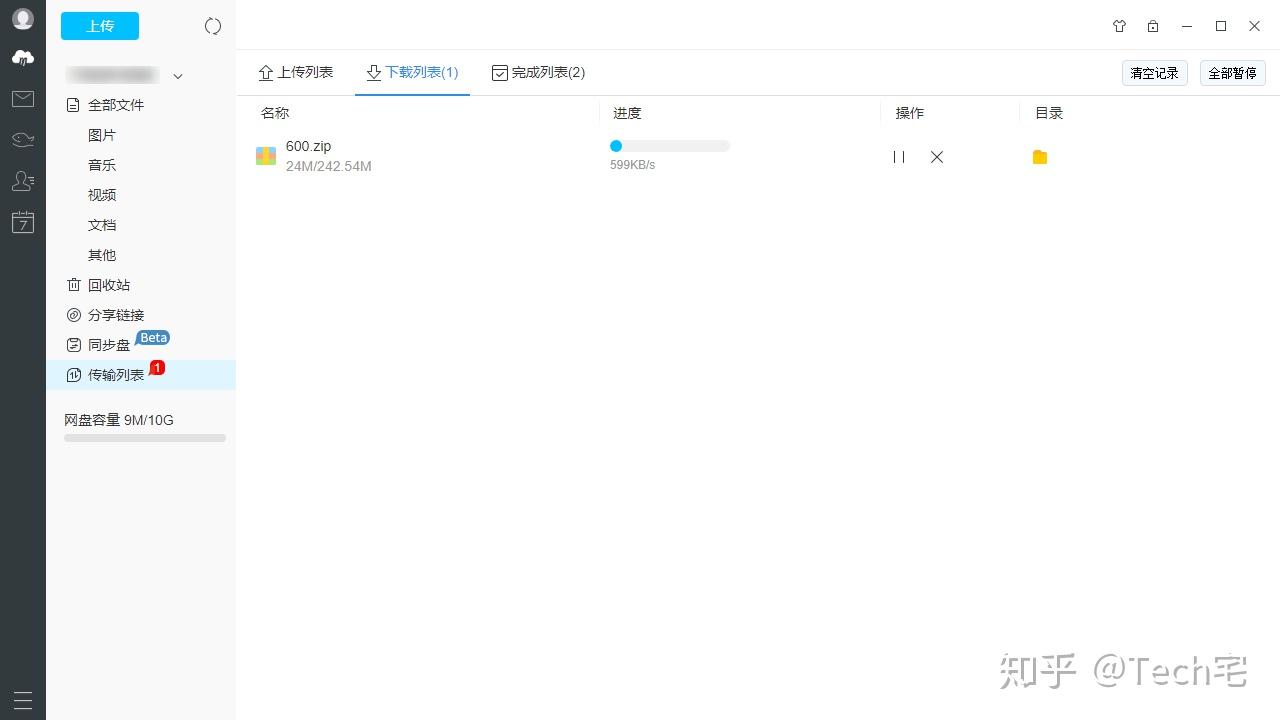Maximize the application window
1280x720 pixels.
[x=1221, y=26]
